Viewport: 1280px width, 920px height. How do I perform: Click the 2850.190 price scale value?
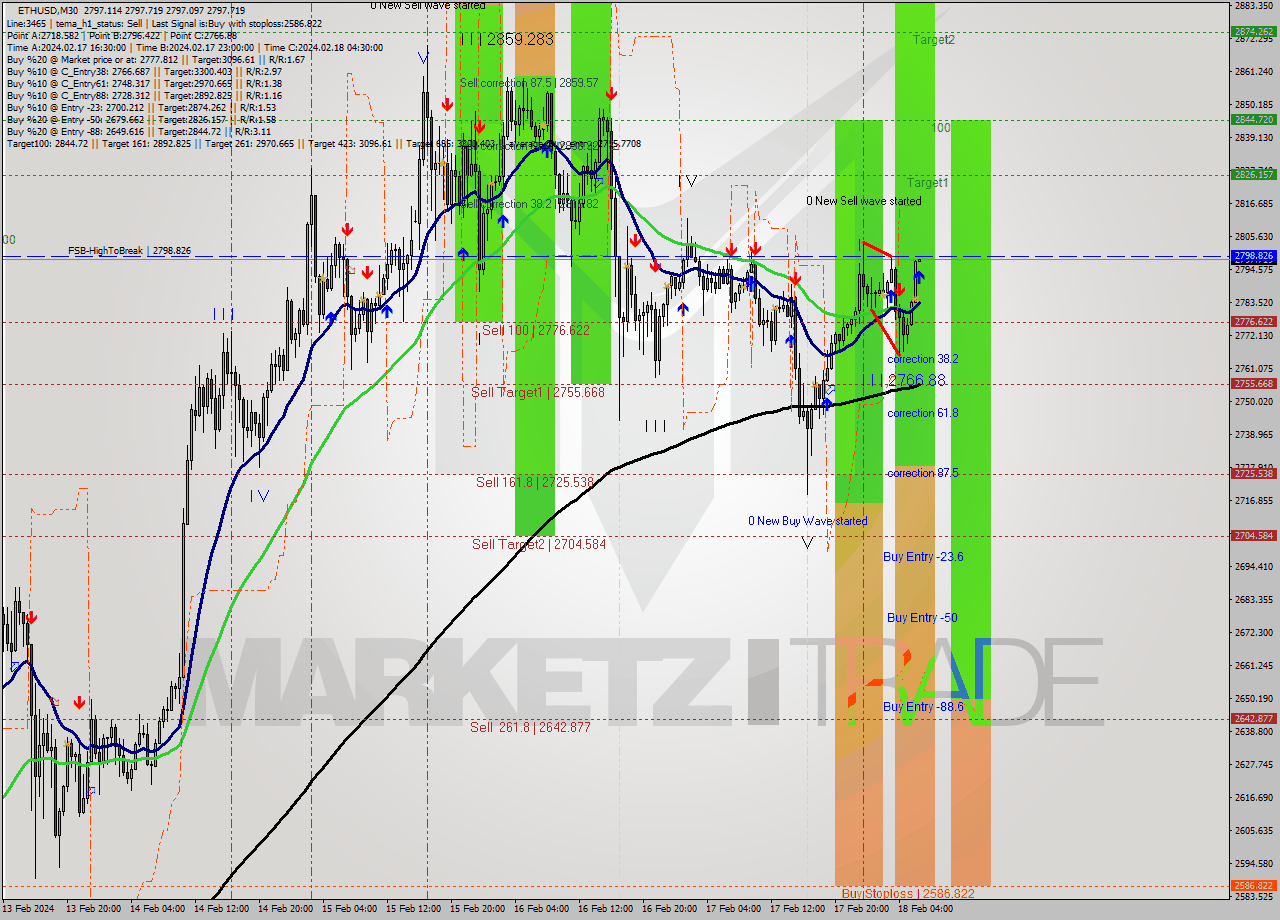pyautogui.click(x=1253, y=104)
